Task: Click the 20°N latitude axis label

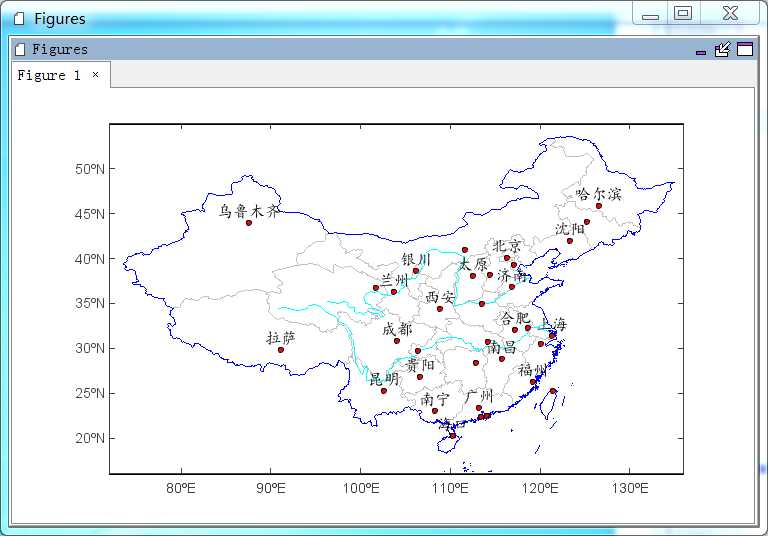Action: (x=90, y=438)
